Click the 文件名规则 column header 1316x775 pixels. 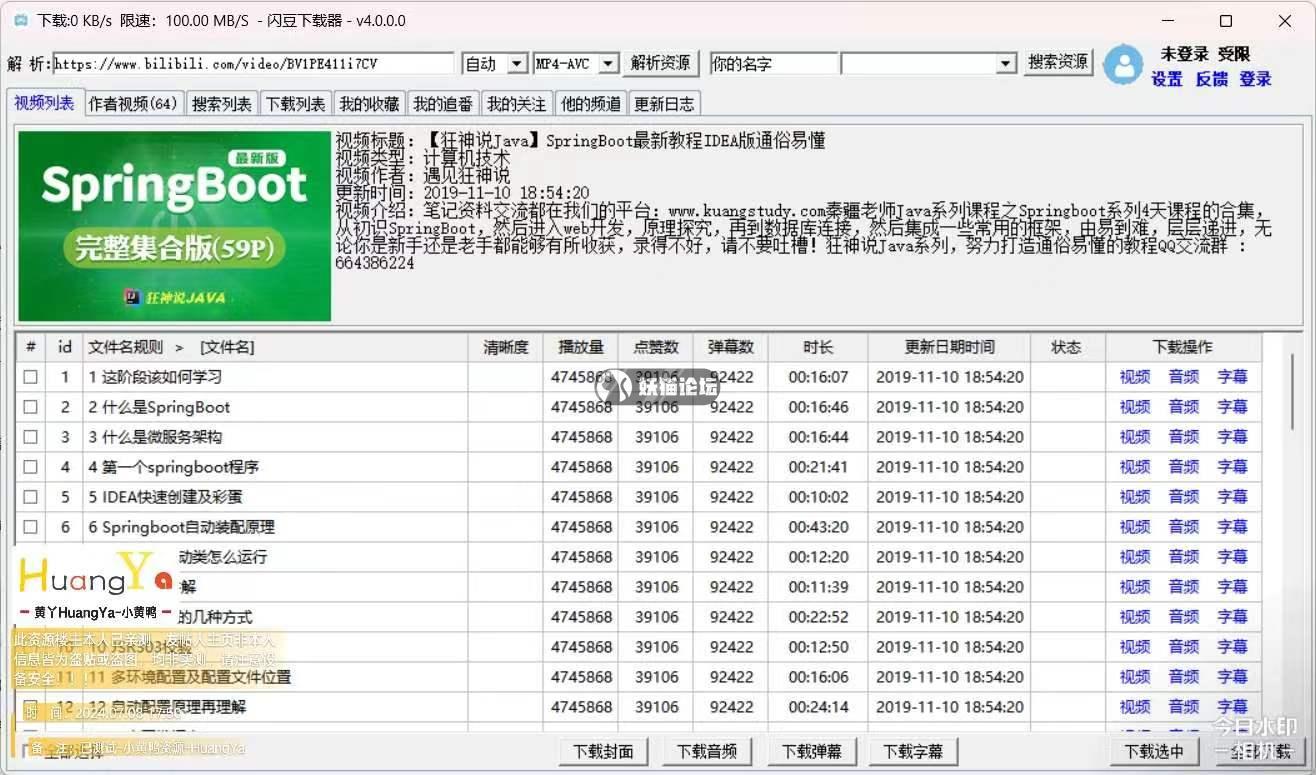tap(276, 347)
